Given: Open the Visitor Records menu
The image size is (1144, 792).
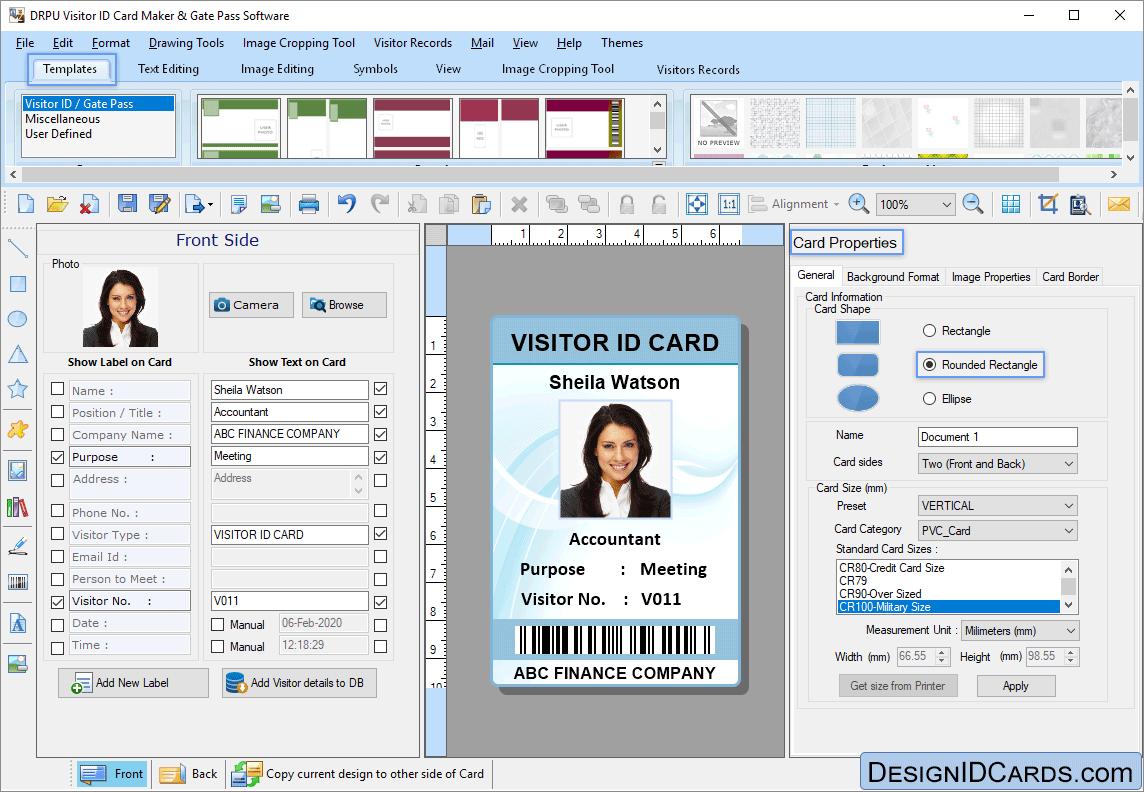Looking at the screenshot, I should [413, 43].
